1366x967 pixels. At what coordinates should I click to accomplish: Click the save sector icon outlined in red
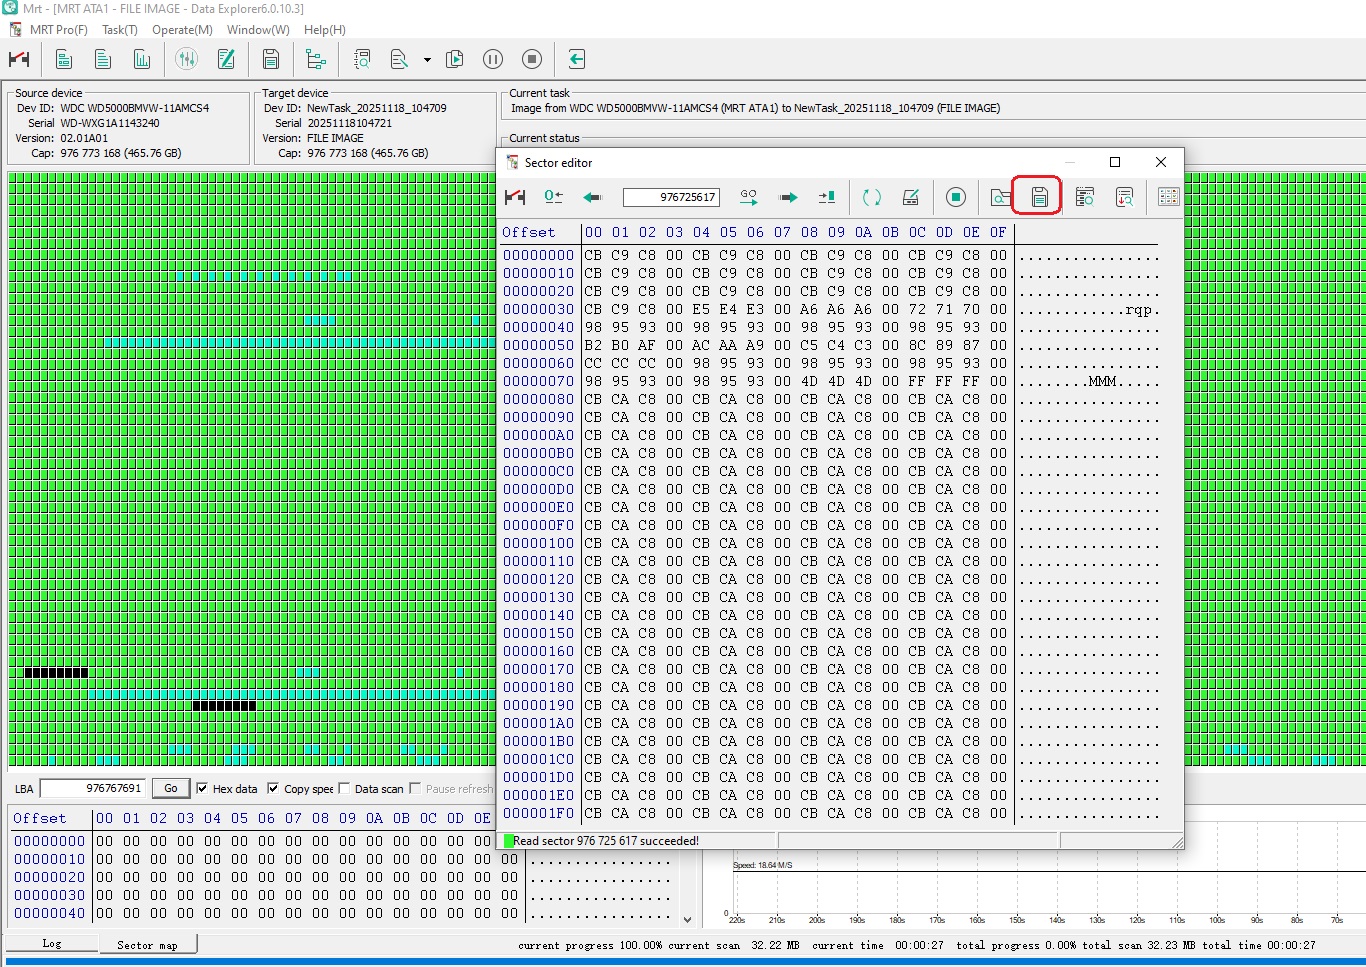[x=1039, y=197]
